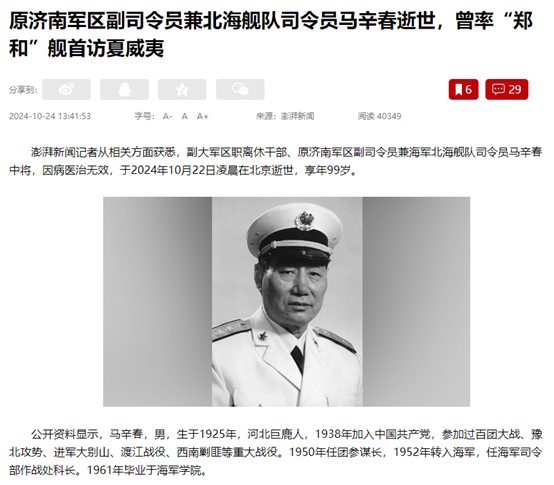Click the 分享到 share label
The height and width of the screenshot is (485, 554).
(23, 90)
